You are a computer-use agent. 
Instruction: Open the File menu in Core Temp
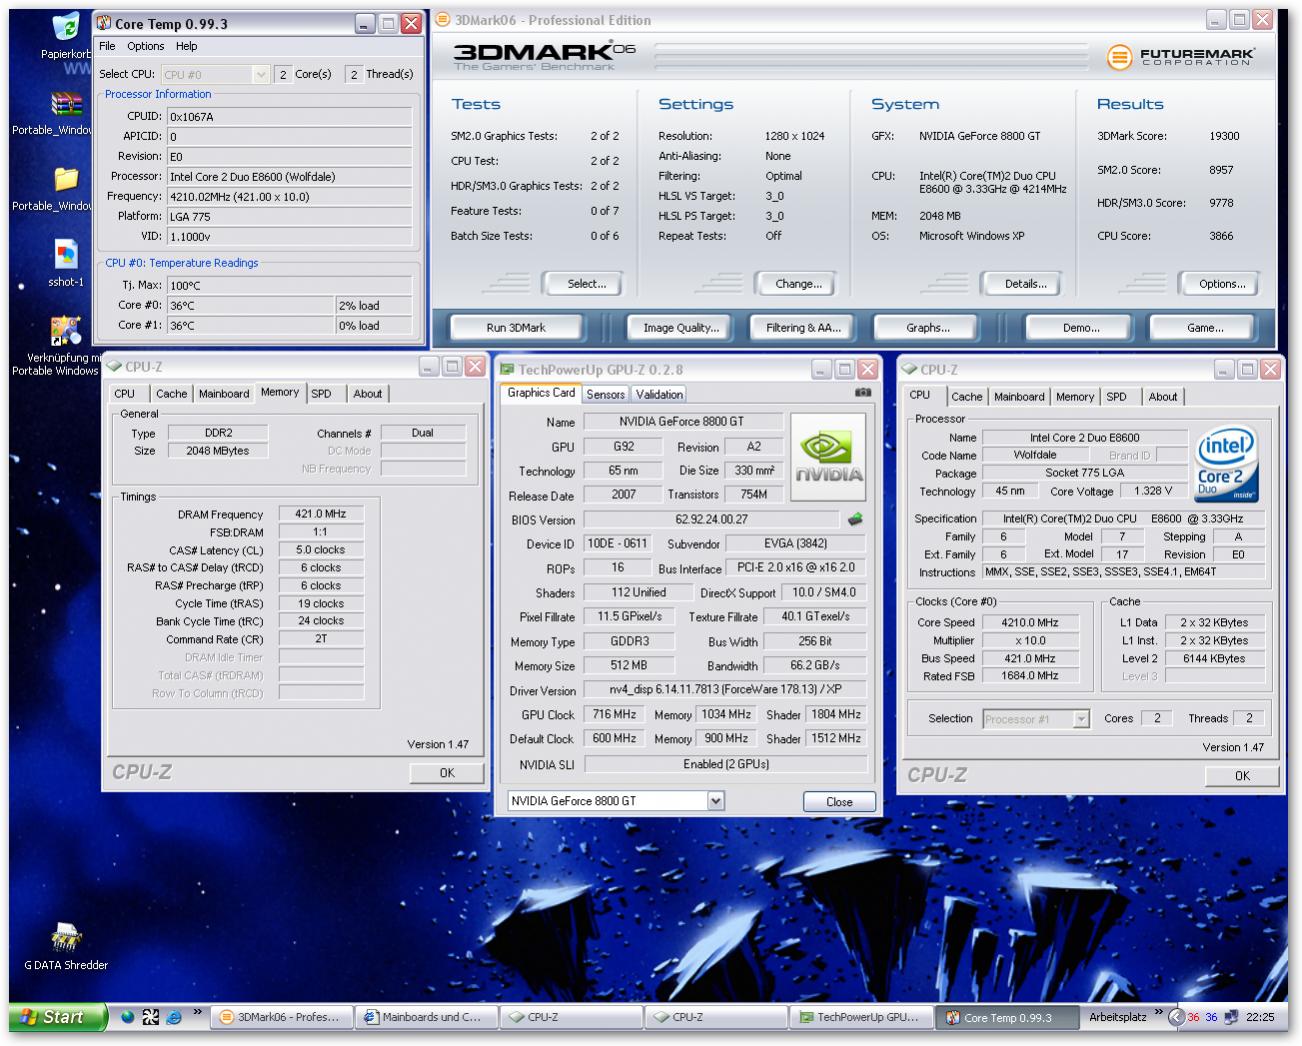[x=107, y=46]
